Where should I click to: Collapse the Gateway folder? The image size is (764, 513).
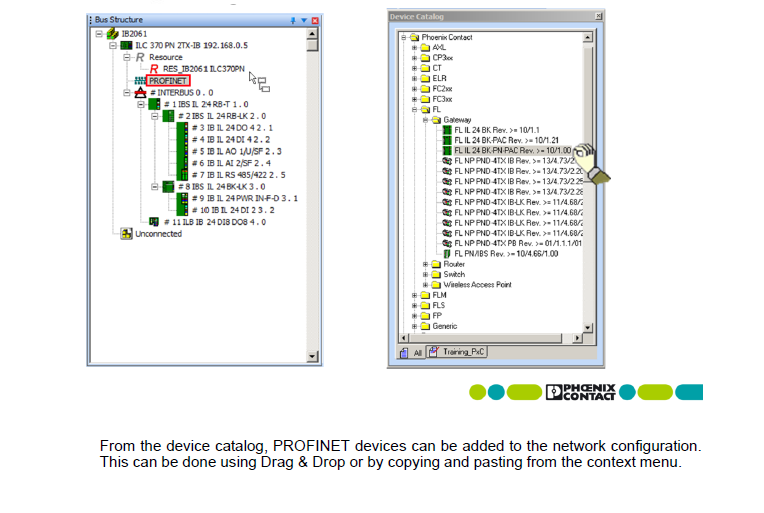coord(425,119)
